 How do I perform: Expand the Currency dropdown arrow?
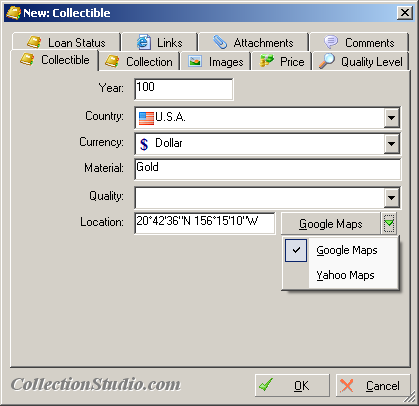(x=391, y=143)
